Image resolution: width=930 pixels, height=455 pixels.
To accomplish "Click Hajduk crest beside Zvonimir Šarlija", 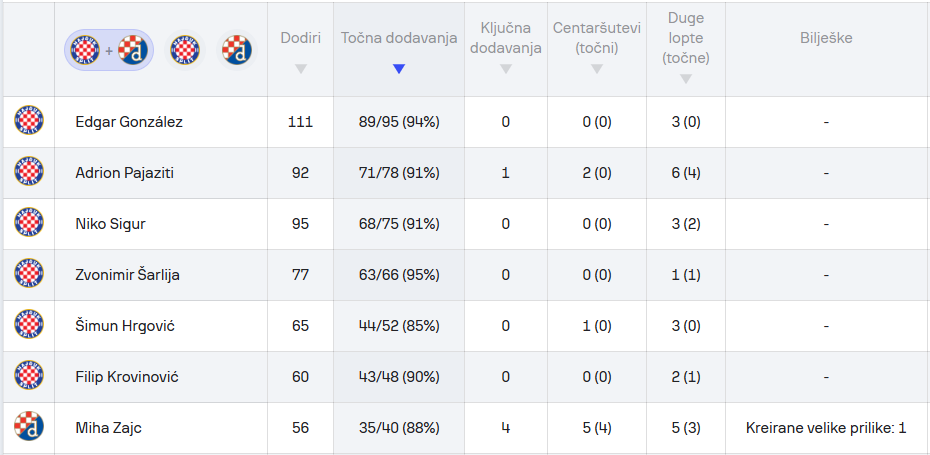I will click(29, 274).
